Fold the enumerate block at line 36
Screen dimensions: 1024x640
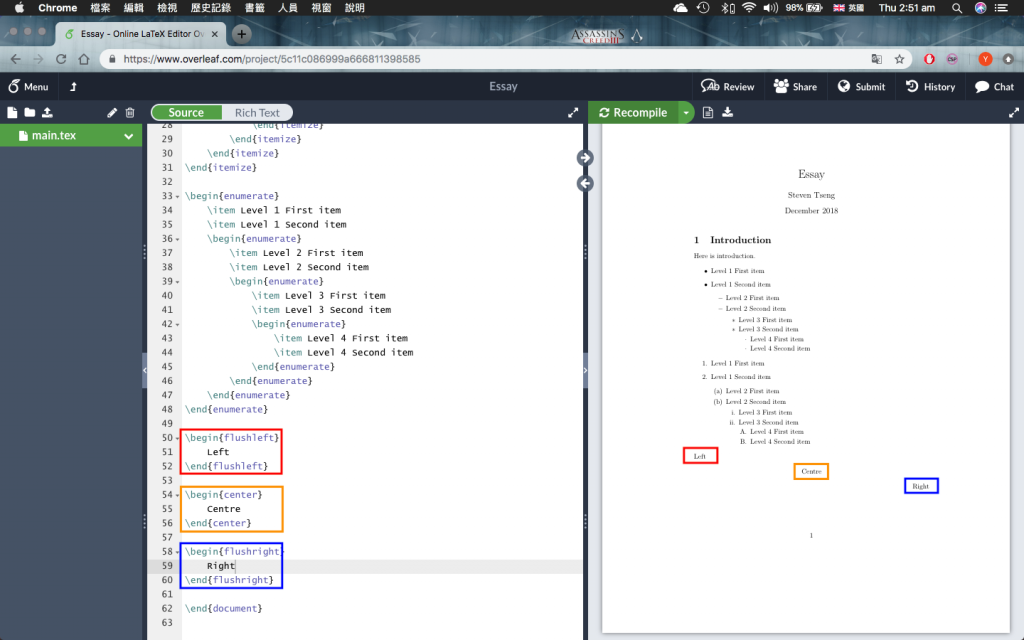(x=178, y=239)
